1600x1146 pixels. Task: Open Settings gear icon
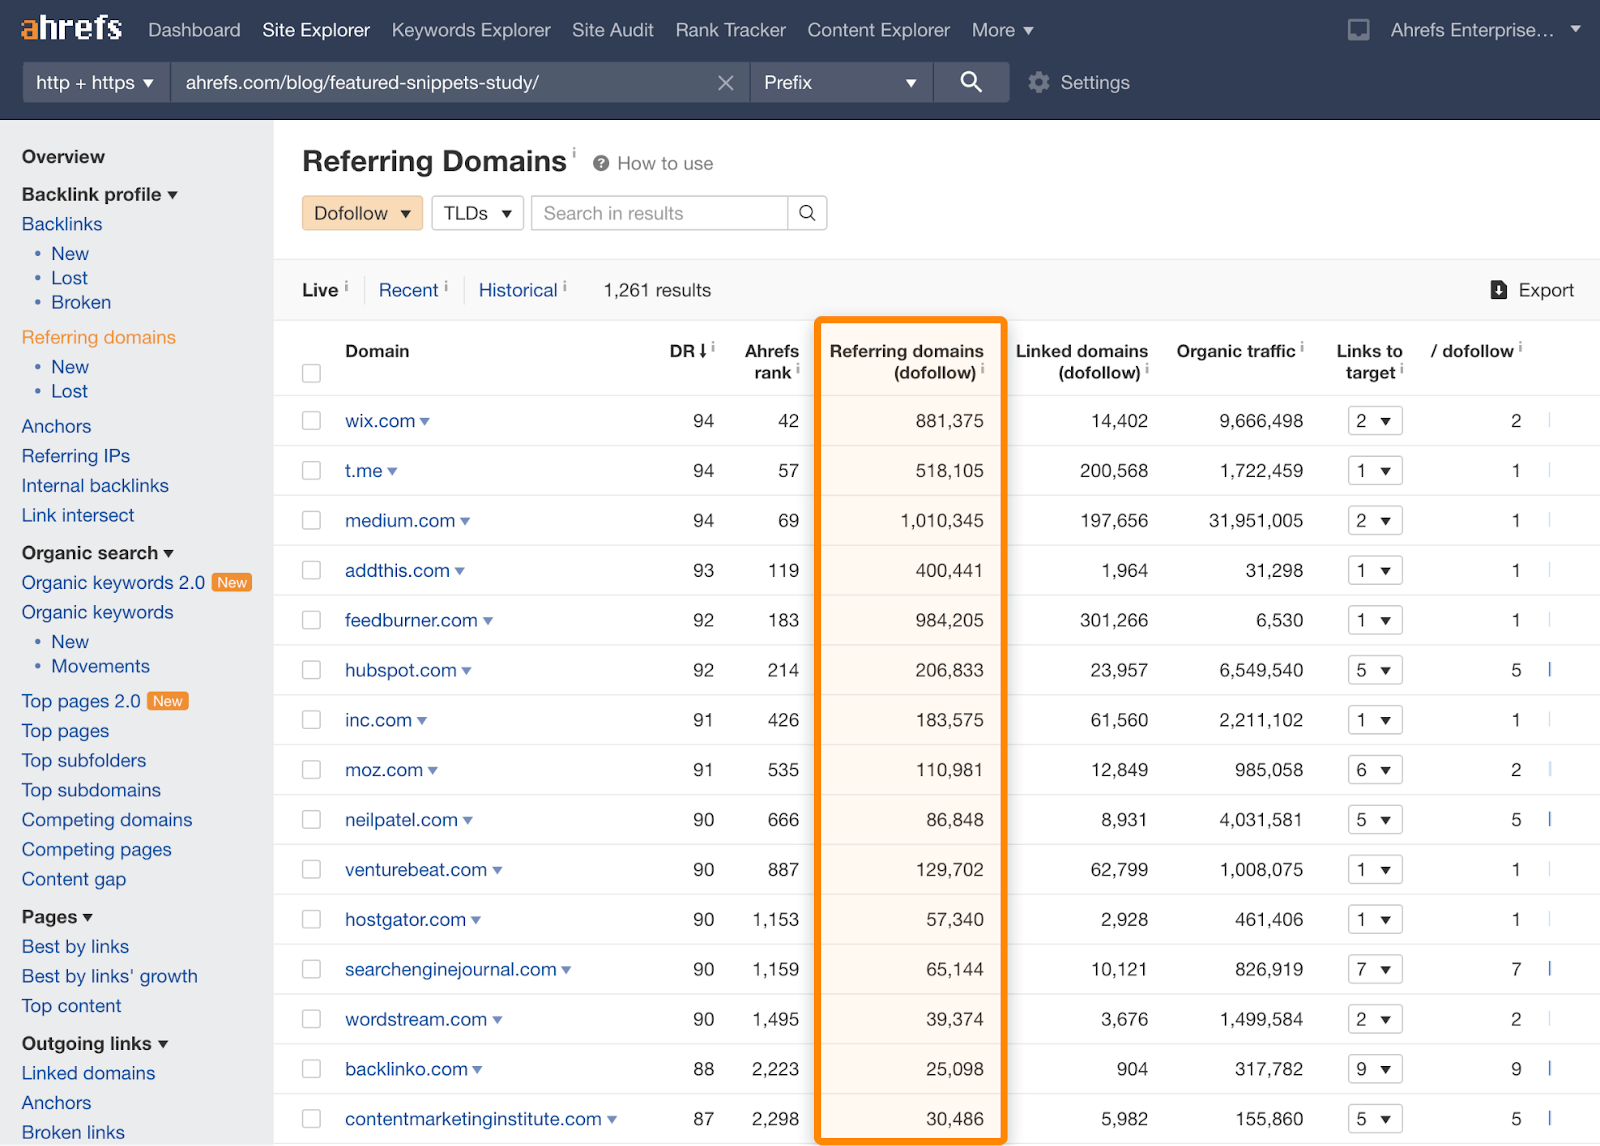click(x=1039, y=83)
